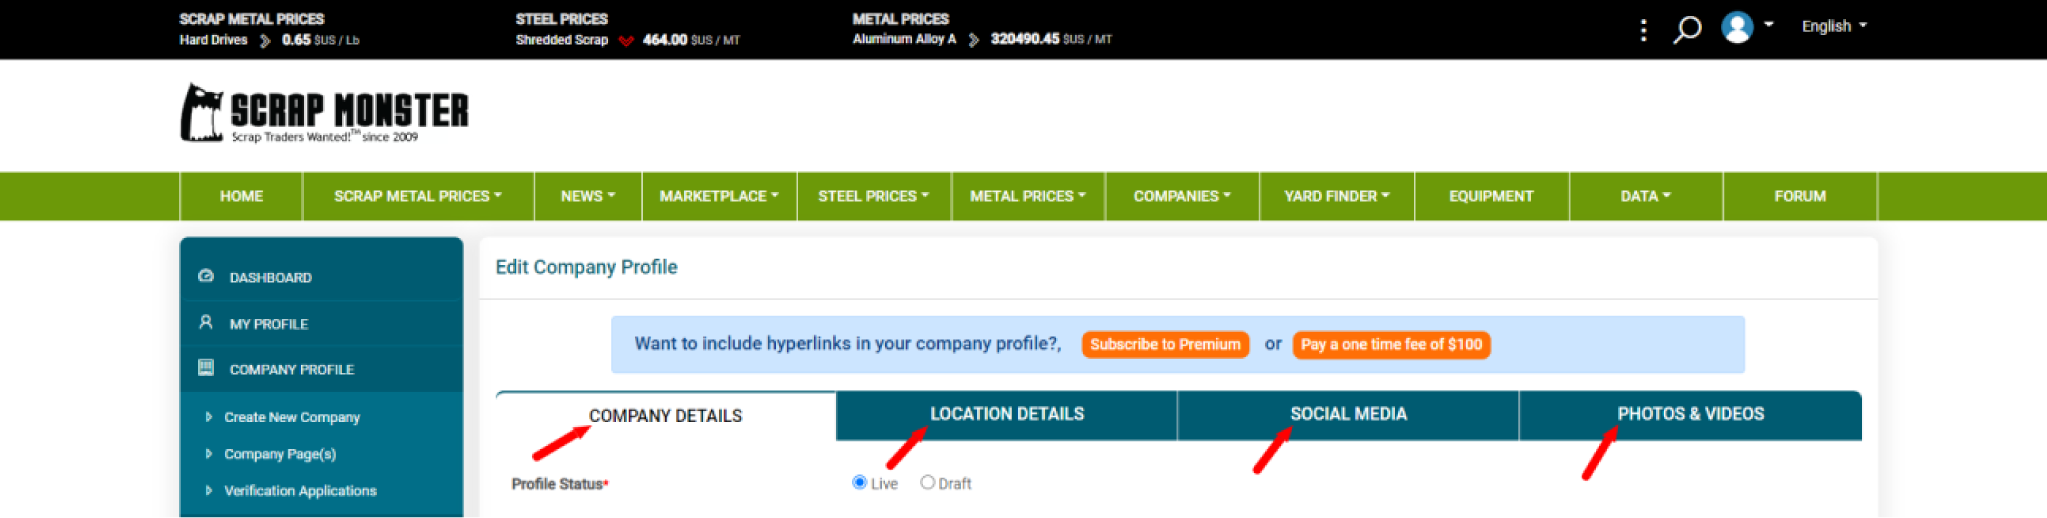This screenshot has height=518, width=2047.
Task: Open the user account avatar icon
Action: coord(1737,27)
